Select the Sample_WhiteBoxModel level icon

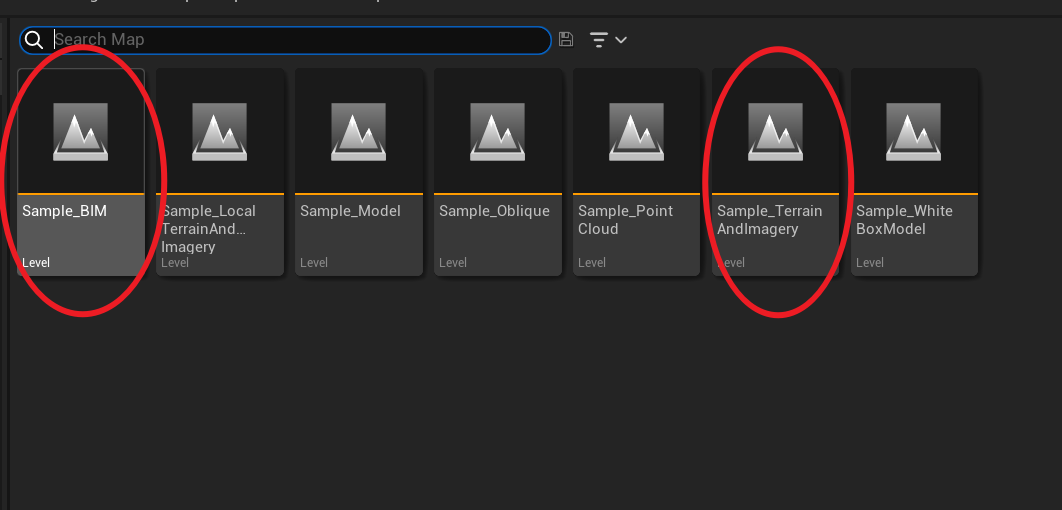click(x=914, y=132)
